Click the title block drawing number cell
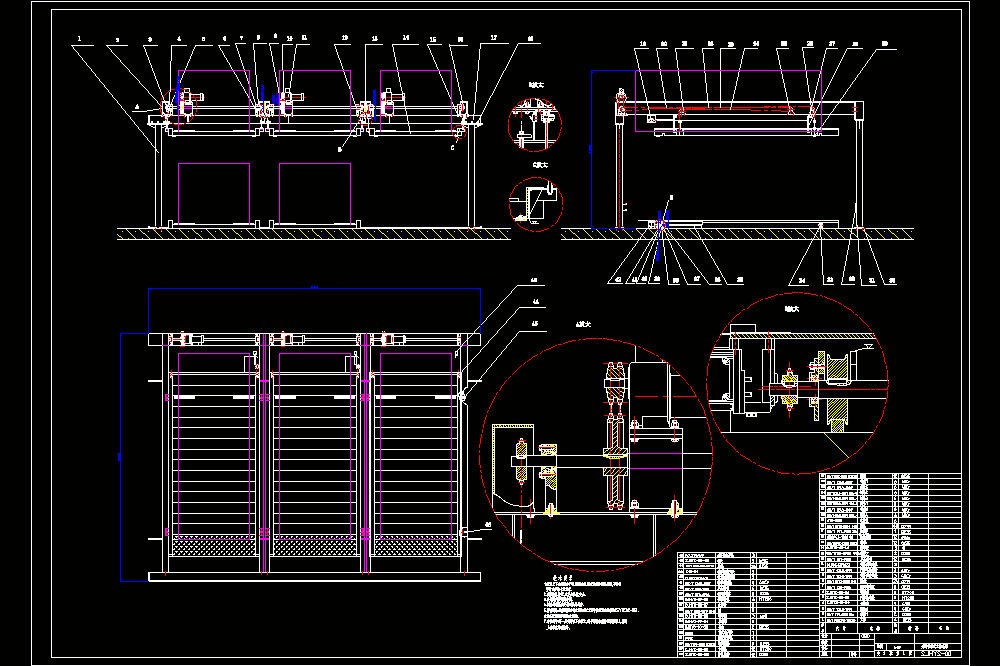The image size is (1000, 666). coord(940,653)
